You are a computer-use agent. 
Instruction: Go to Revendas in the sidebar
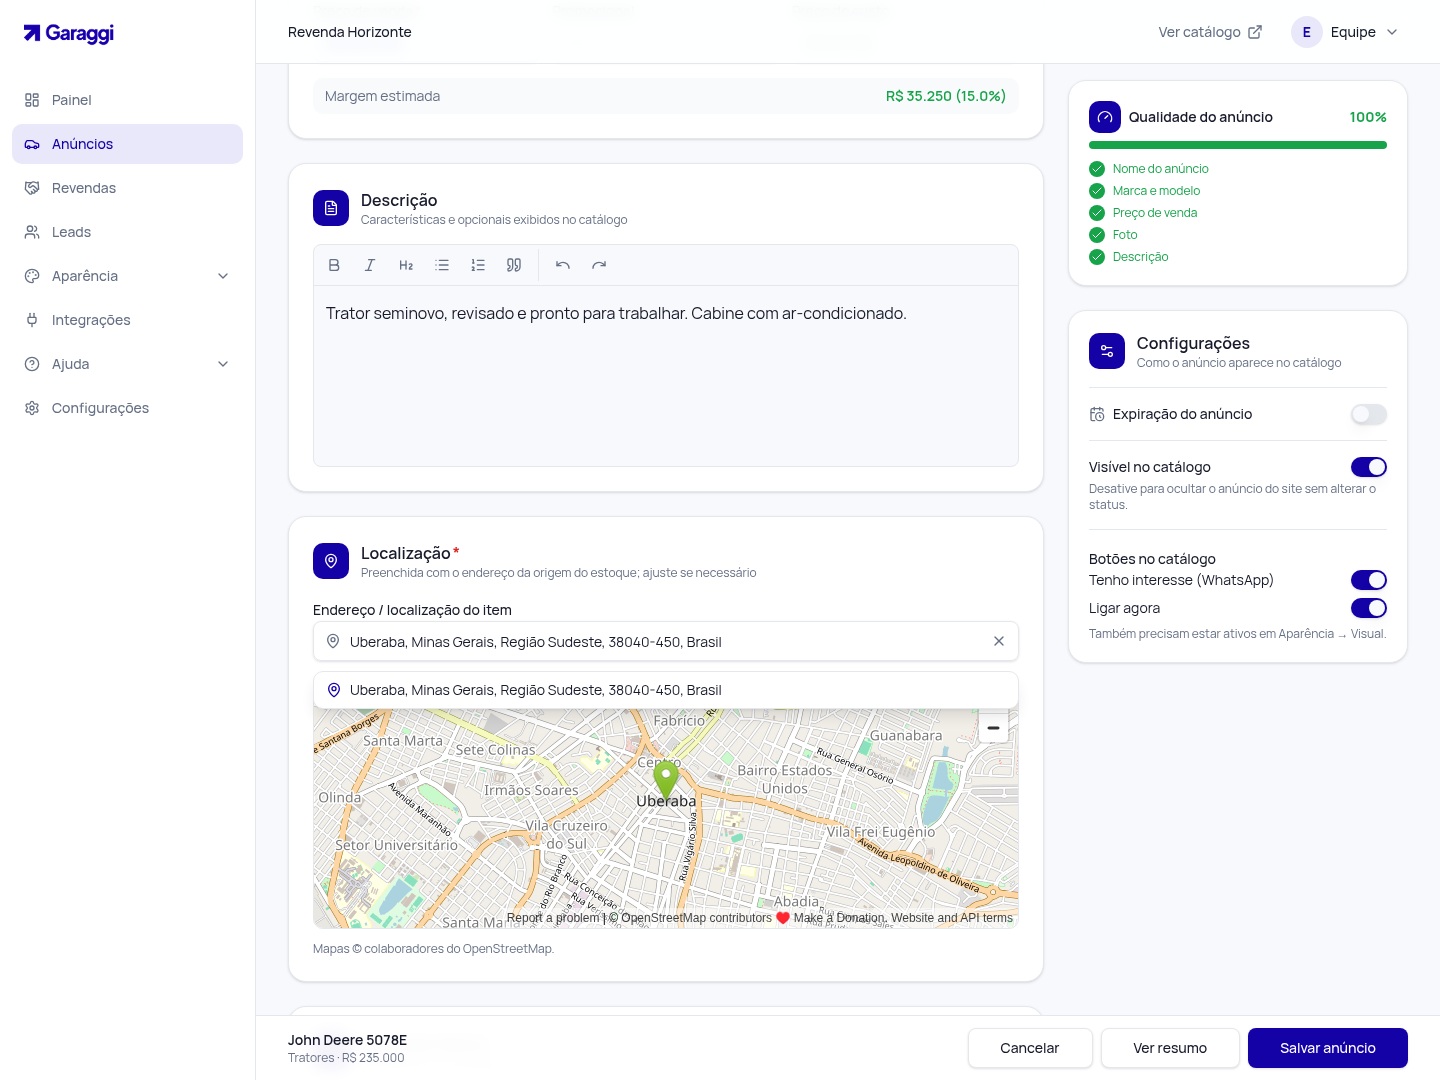pos(127,188)
